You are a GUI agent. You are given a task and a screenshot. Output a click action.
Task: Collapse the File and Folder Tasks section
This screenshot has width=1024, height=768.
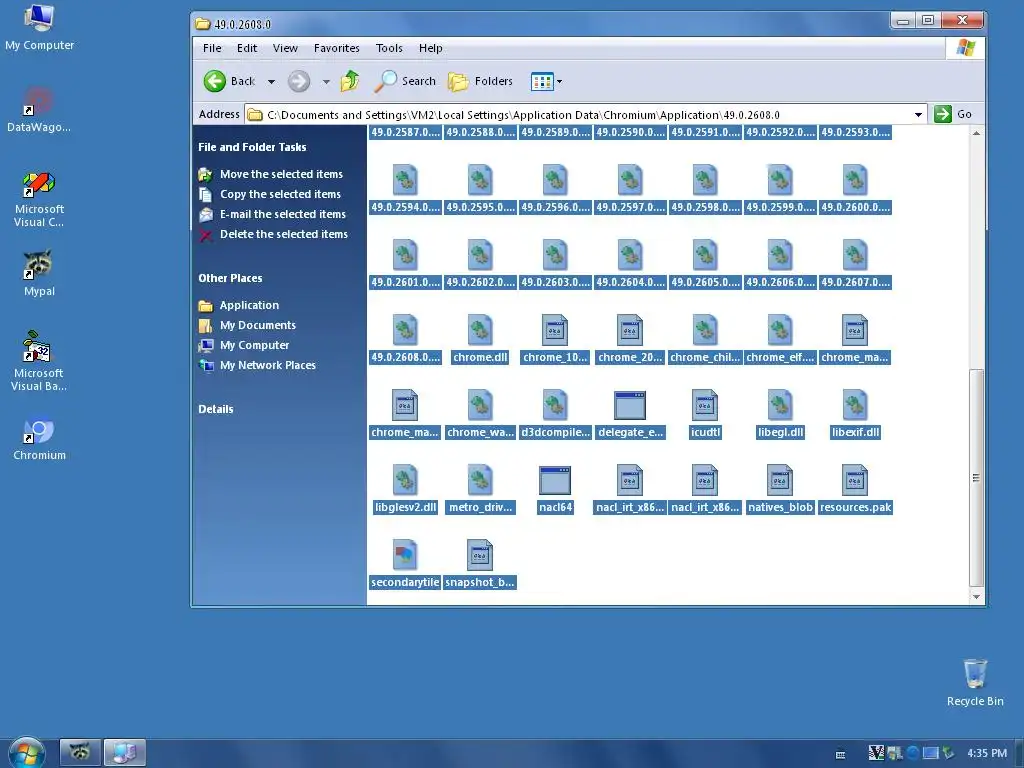tap(252, 147)
